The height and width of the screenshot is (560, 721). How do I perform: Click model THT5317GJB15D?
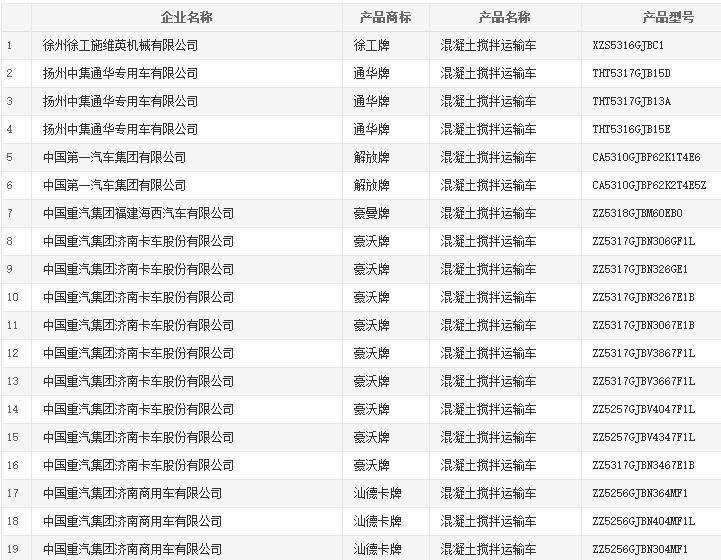tap(631, 73)
